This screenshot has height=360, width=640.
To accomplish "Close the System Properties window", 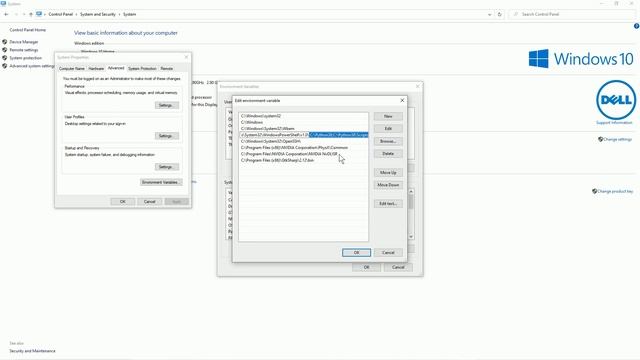I will coord(186,57).
